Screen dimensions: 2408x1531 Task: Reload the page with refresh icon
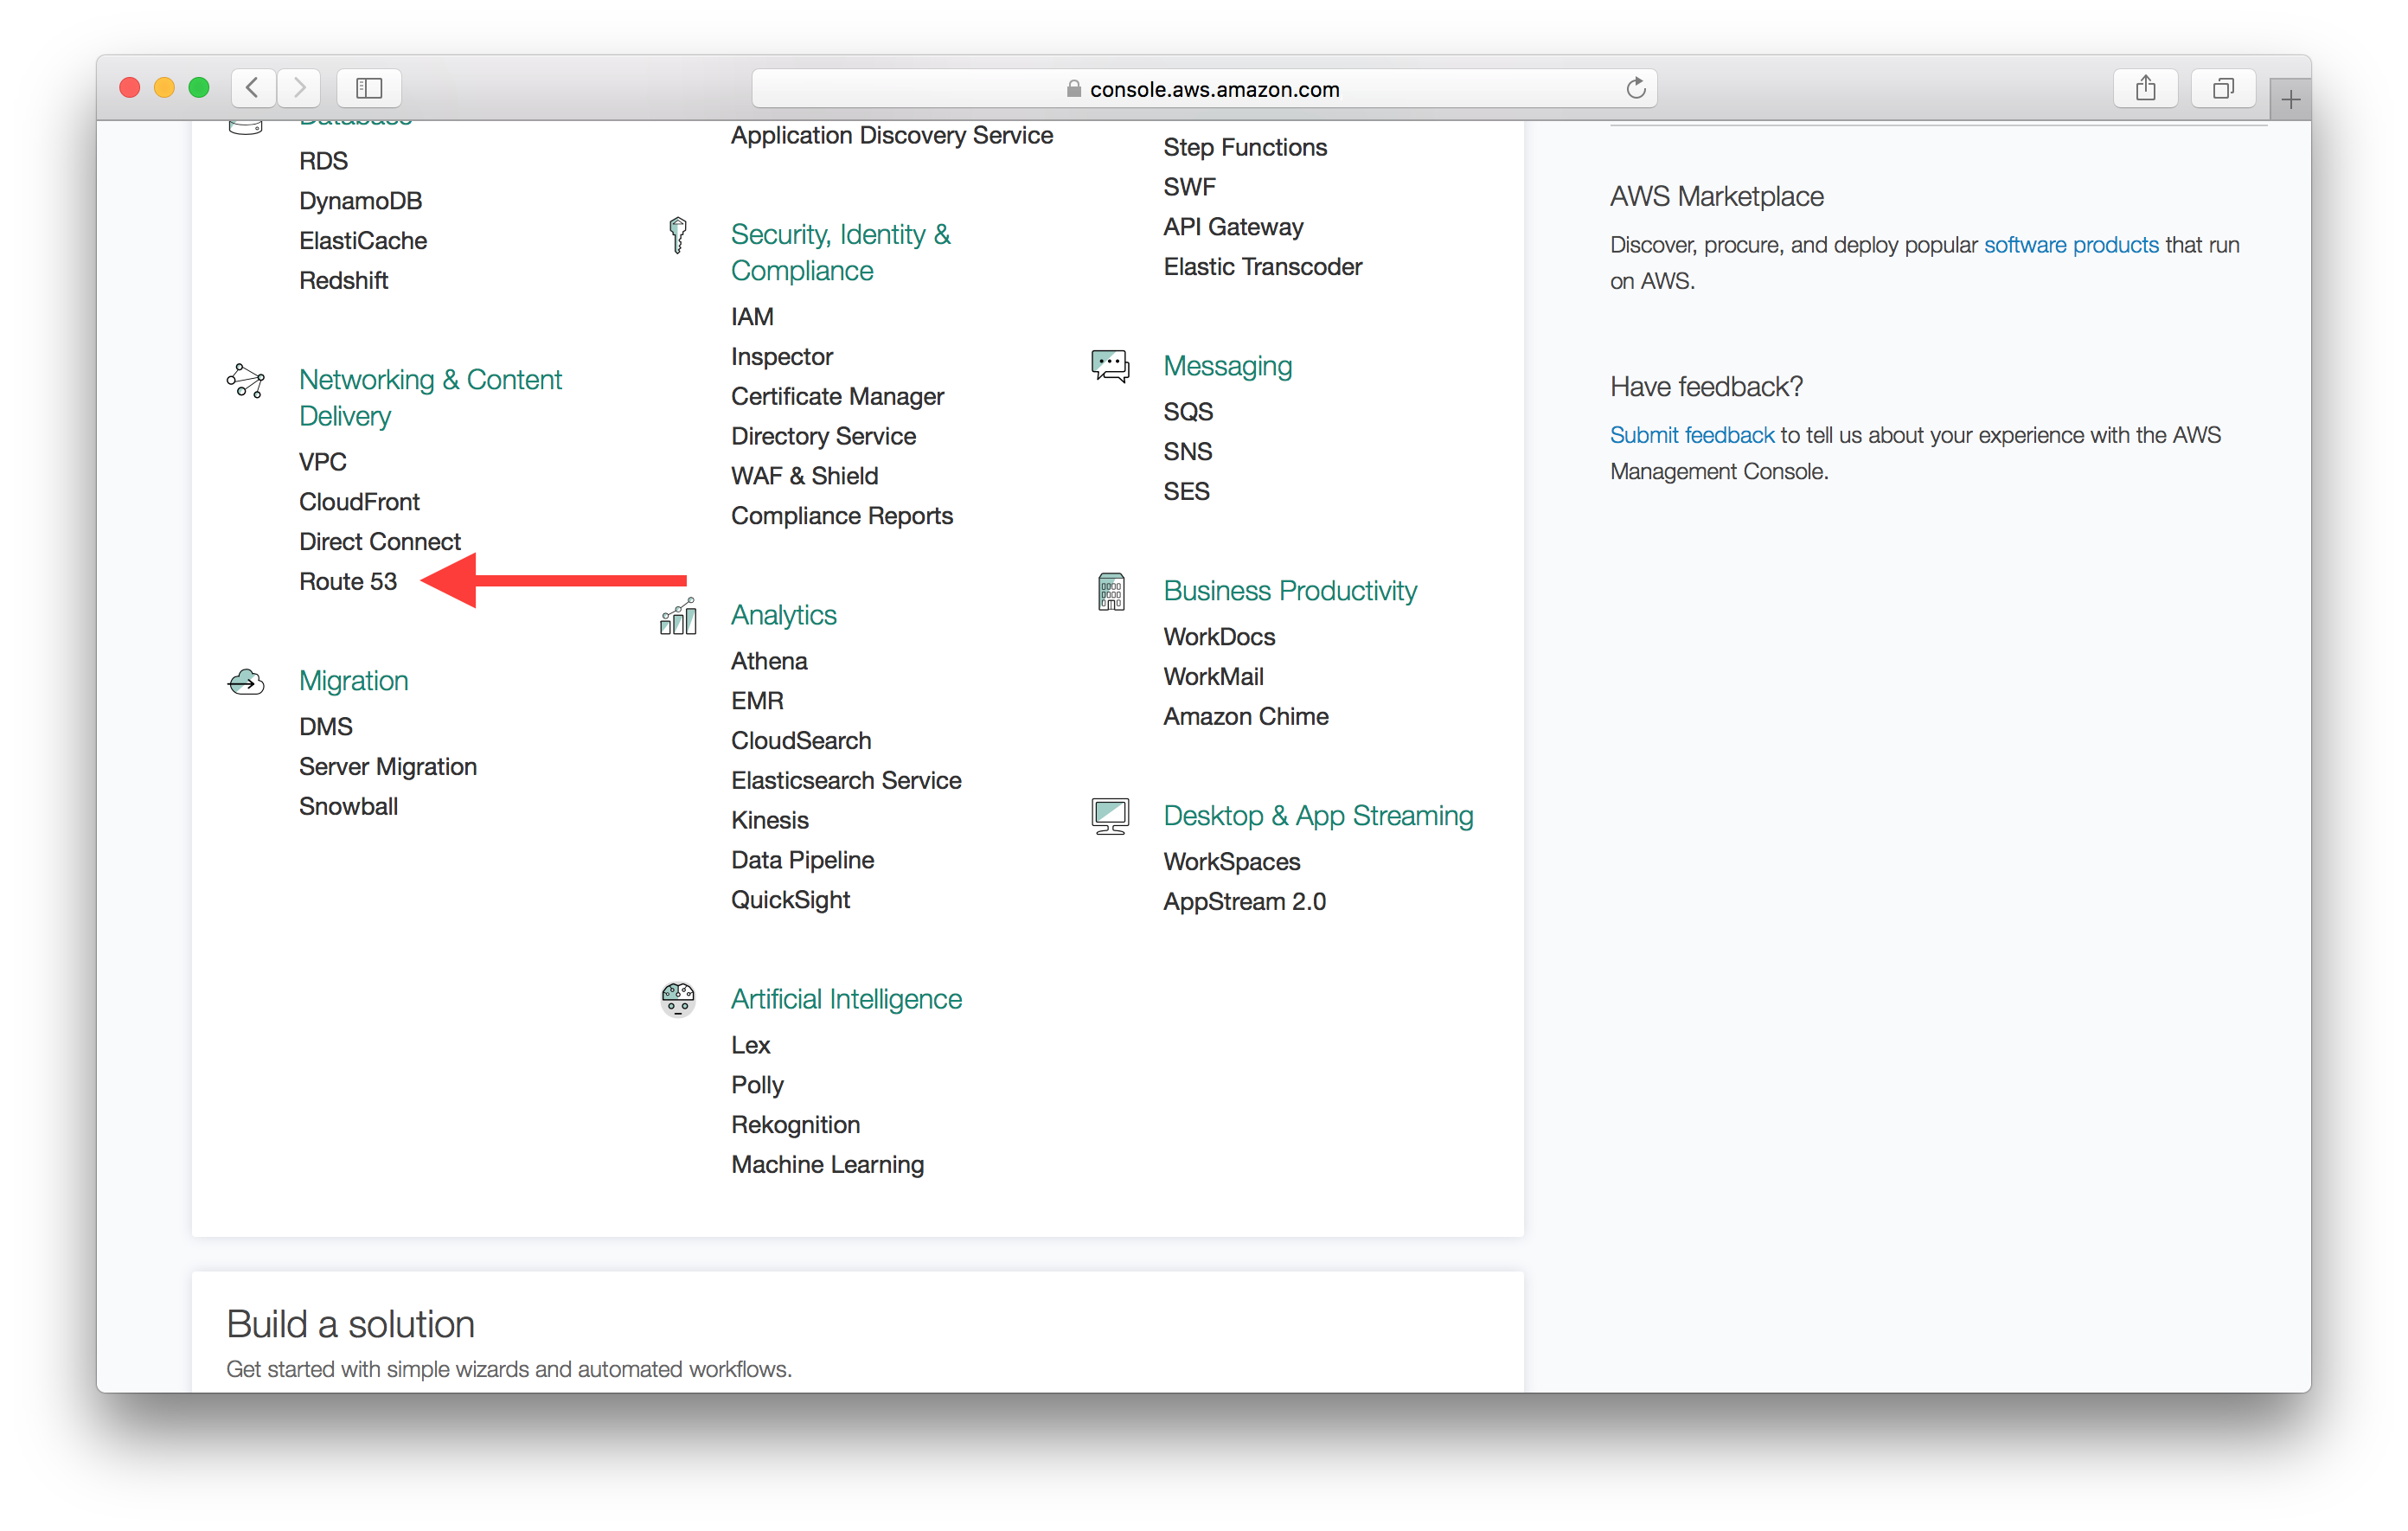1635,88
